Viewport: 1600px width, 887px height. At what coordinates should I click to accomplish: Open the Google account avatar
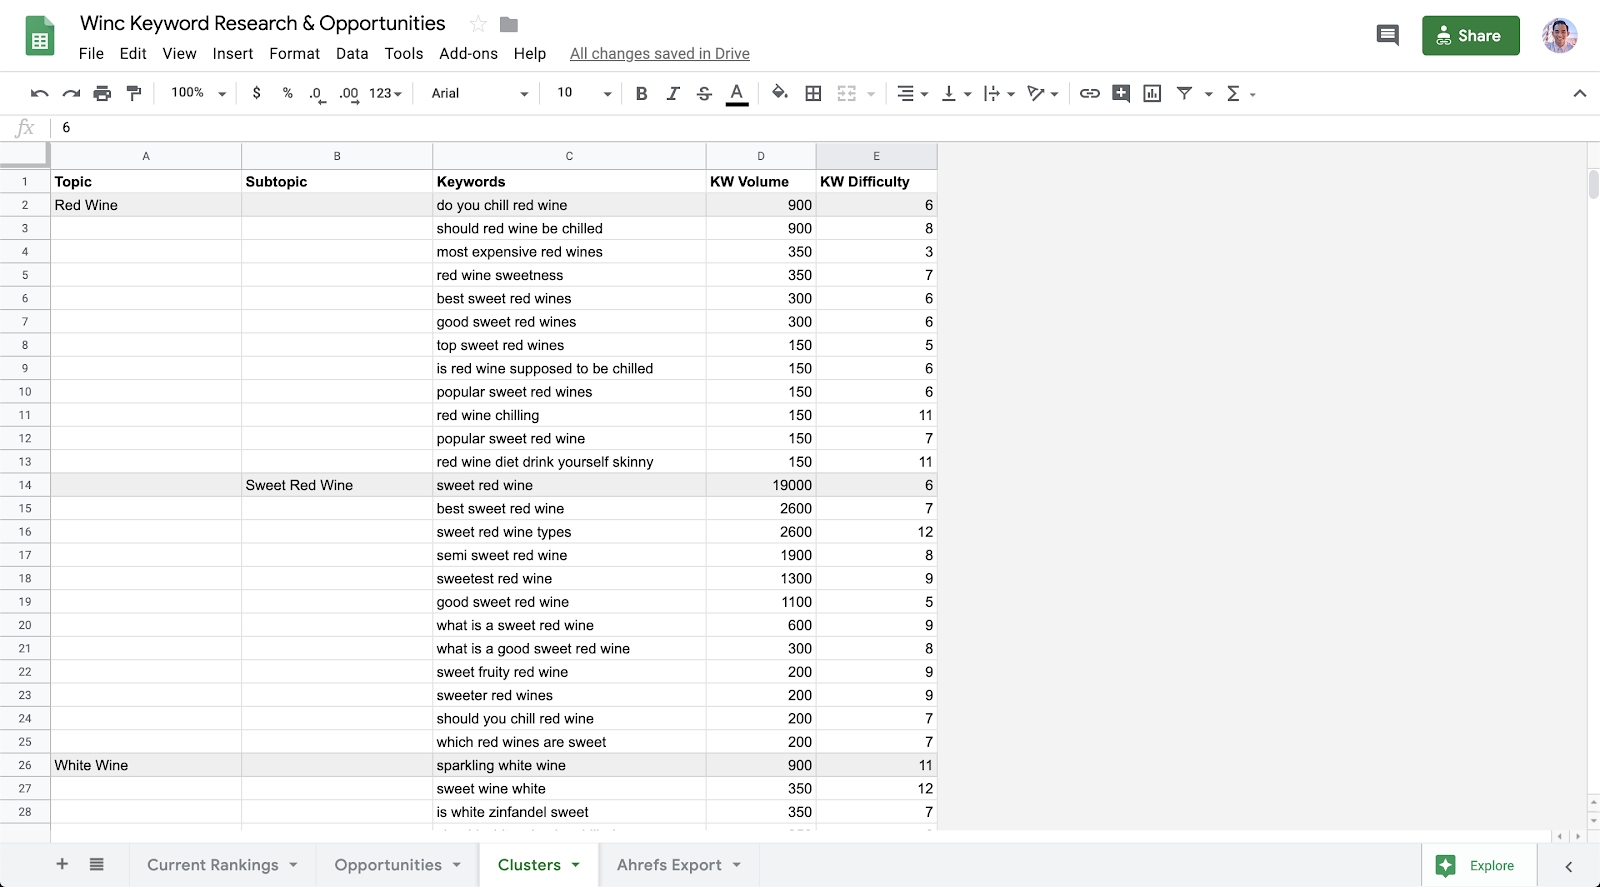coord(1559,36)
